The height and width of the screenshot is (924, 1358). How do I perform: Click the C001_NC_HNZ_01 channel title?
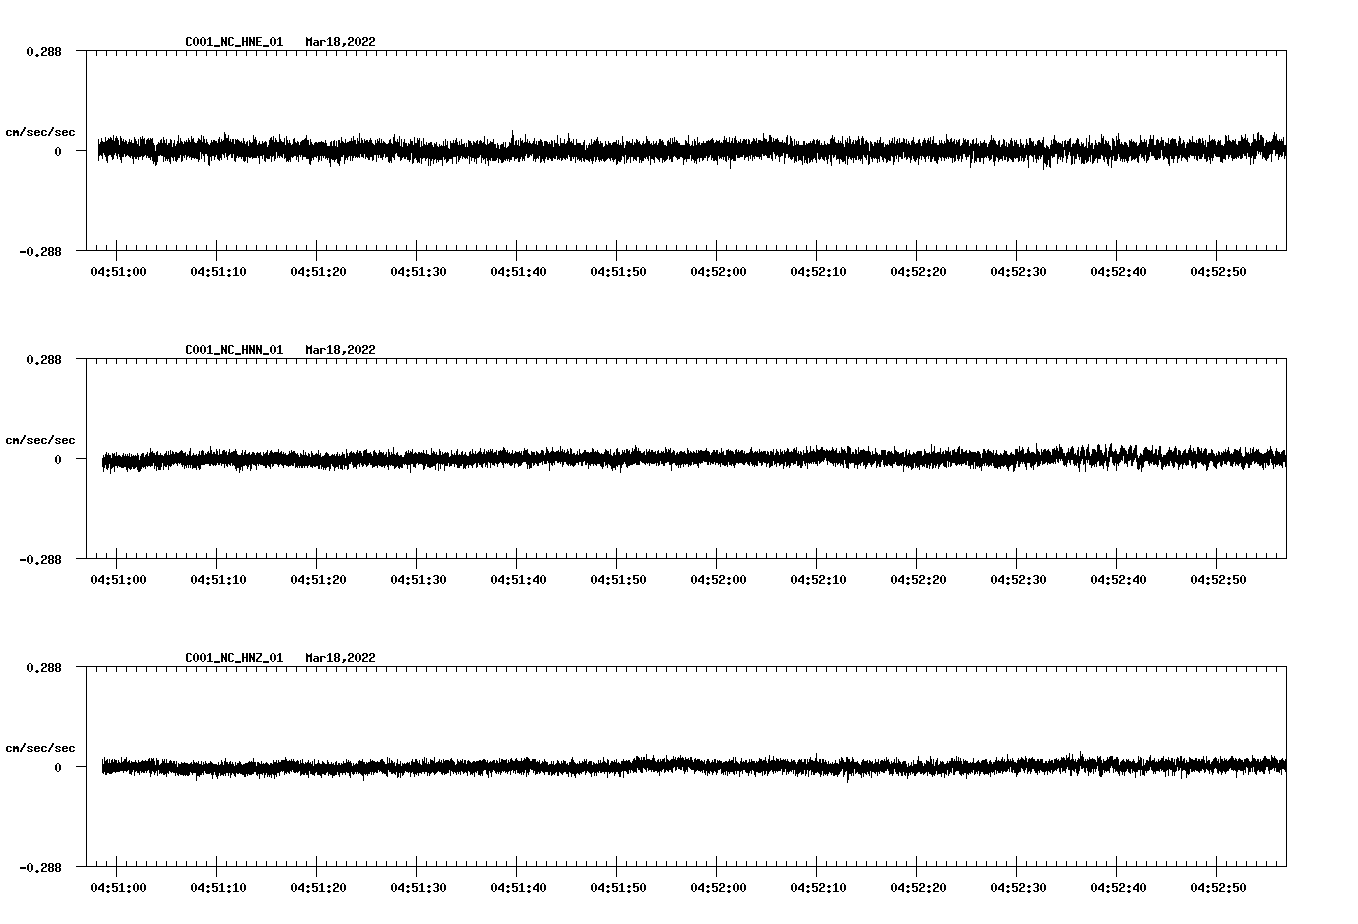point(234,658)
